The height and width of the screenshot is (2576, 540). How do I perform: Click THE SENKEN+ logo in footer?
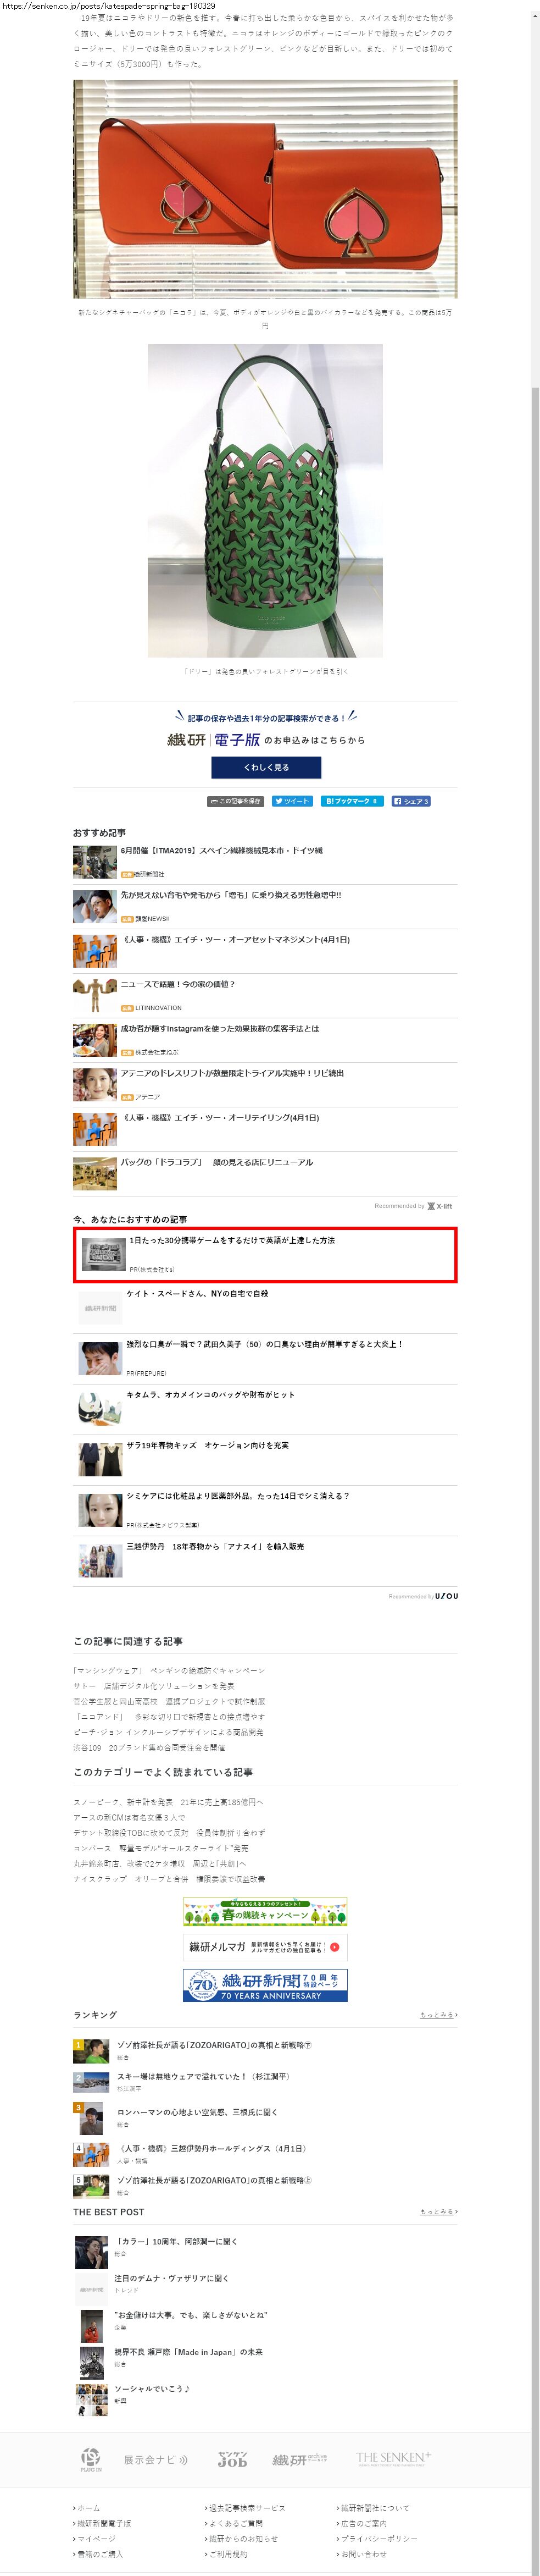[394, 2458]
